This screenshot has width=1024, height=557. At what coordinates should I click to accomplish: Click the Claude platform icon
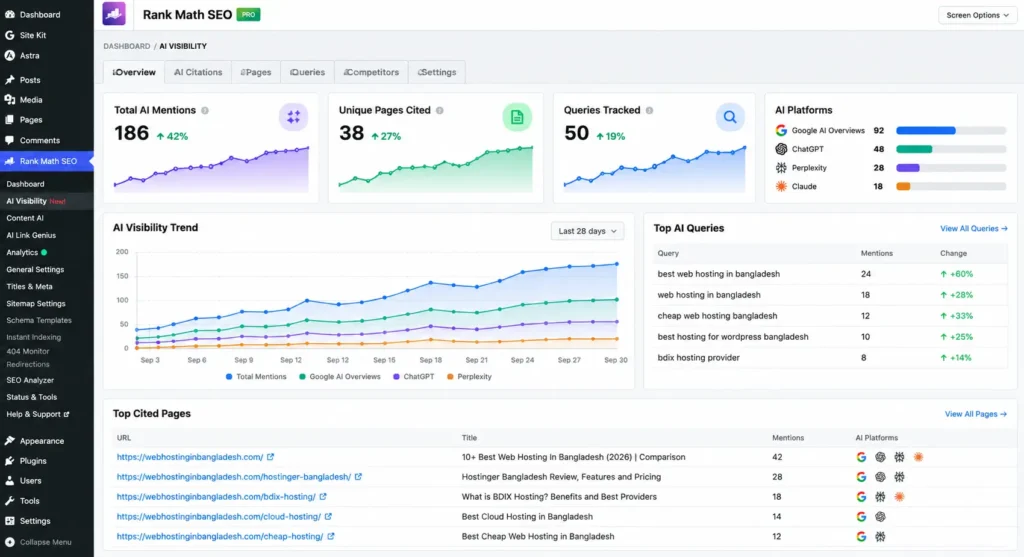781,186
